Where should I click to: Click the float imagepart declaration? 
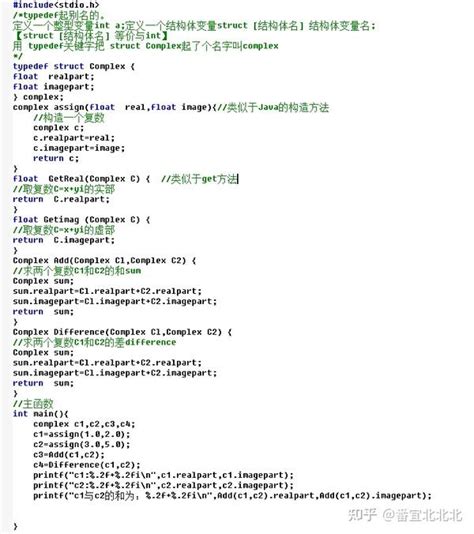[53, 87]
